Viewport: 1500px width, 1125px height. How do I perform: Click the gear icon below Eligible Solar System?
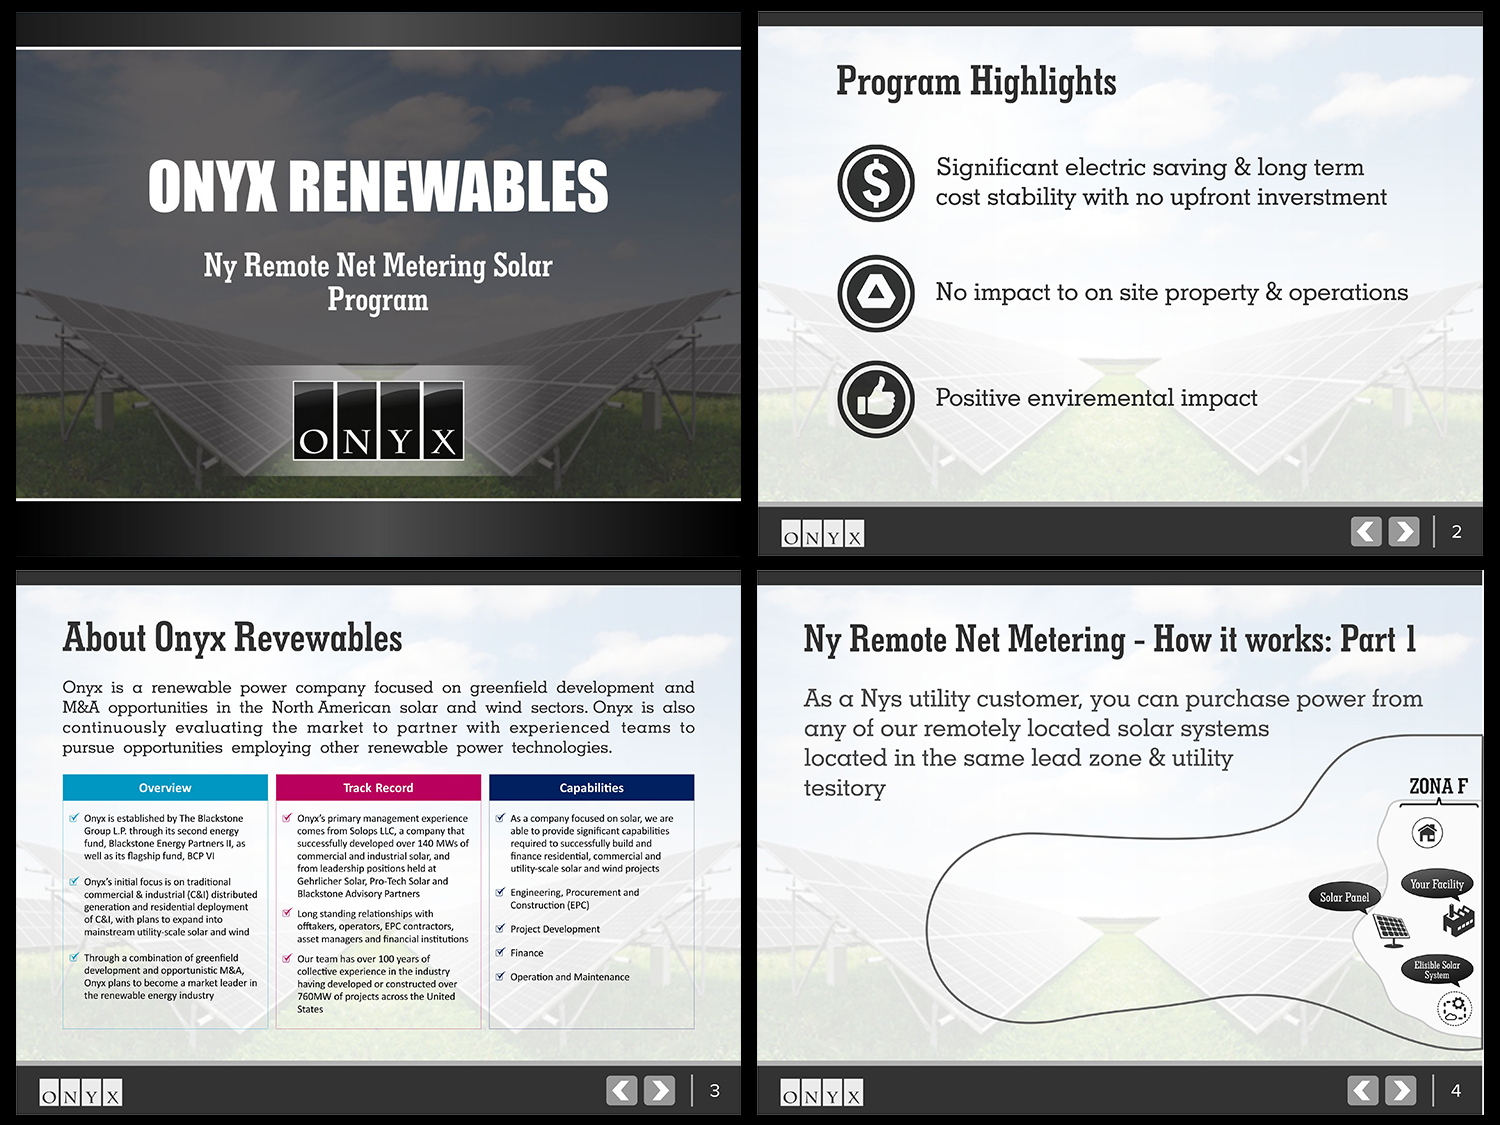(1455, 1007)
